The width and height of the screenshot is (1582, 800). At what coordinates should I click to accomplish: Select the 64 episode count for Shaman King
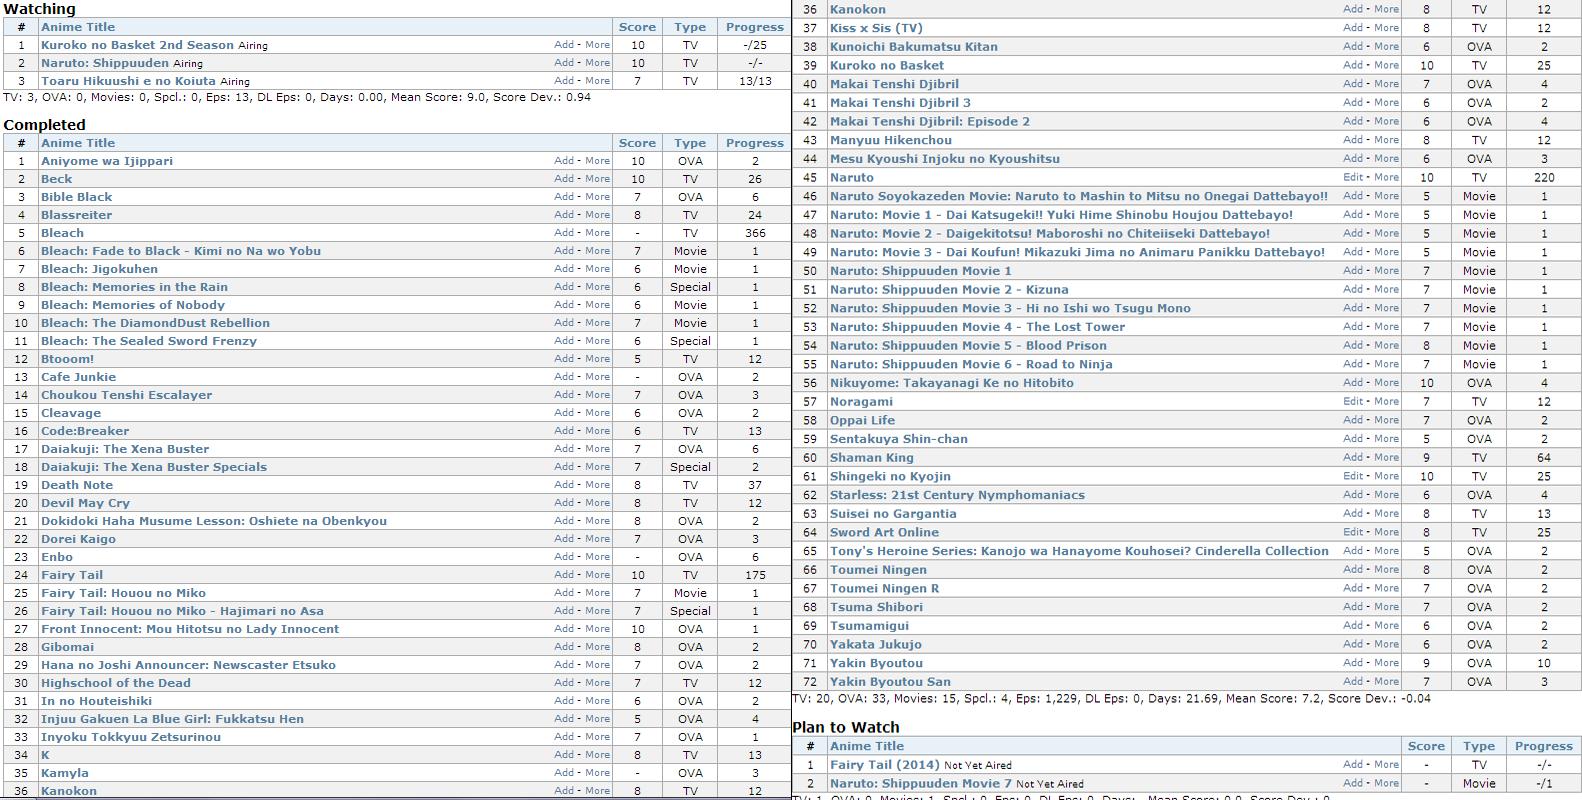1544,458
